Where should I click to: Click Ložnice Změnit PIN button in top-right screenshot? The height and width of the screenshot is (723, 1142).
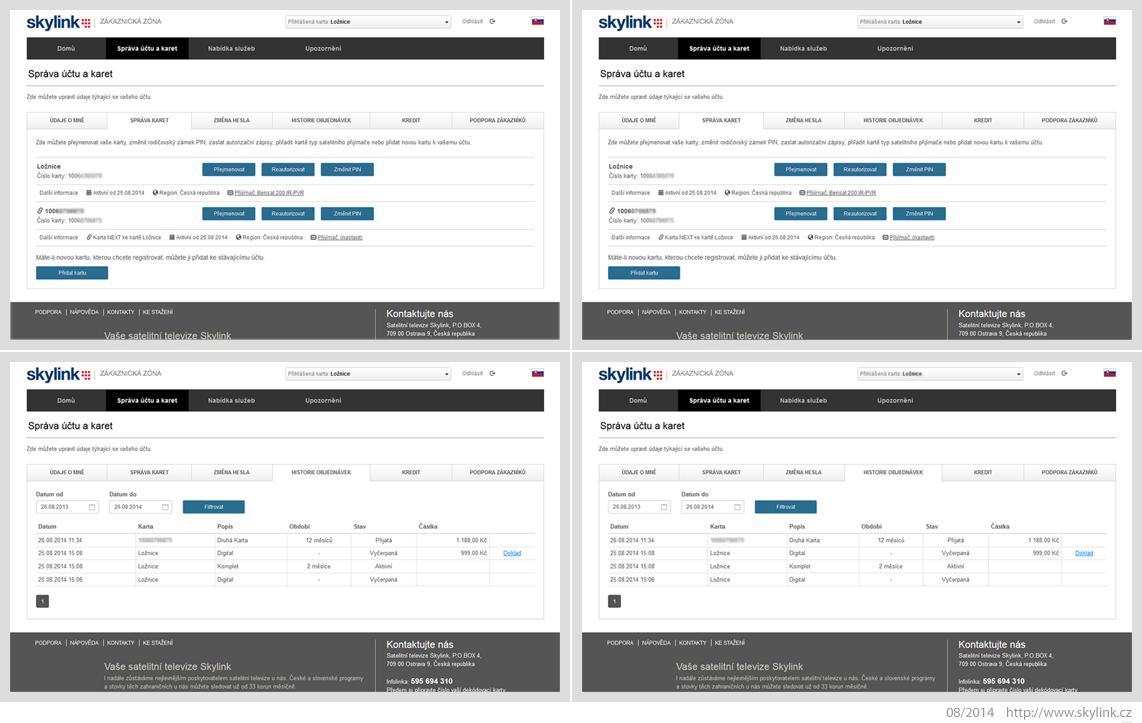[919, 170]
